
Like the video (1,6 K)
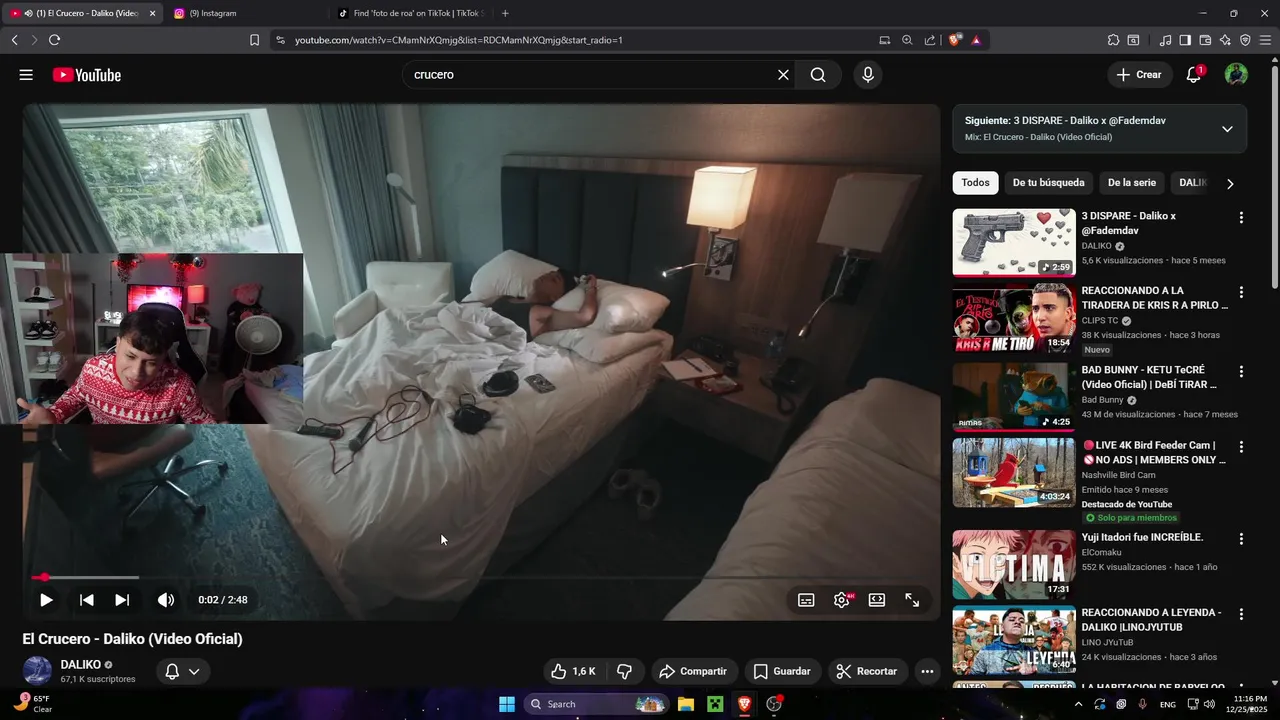(x=573, y=671)
